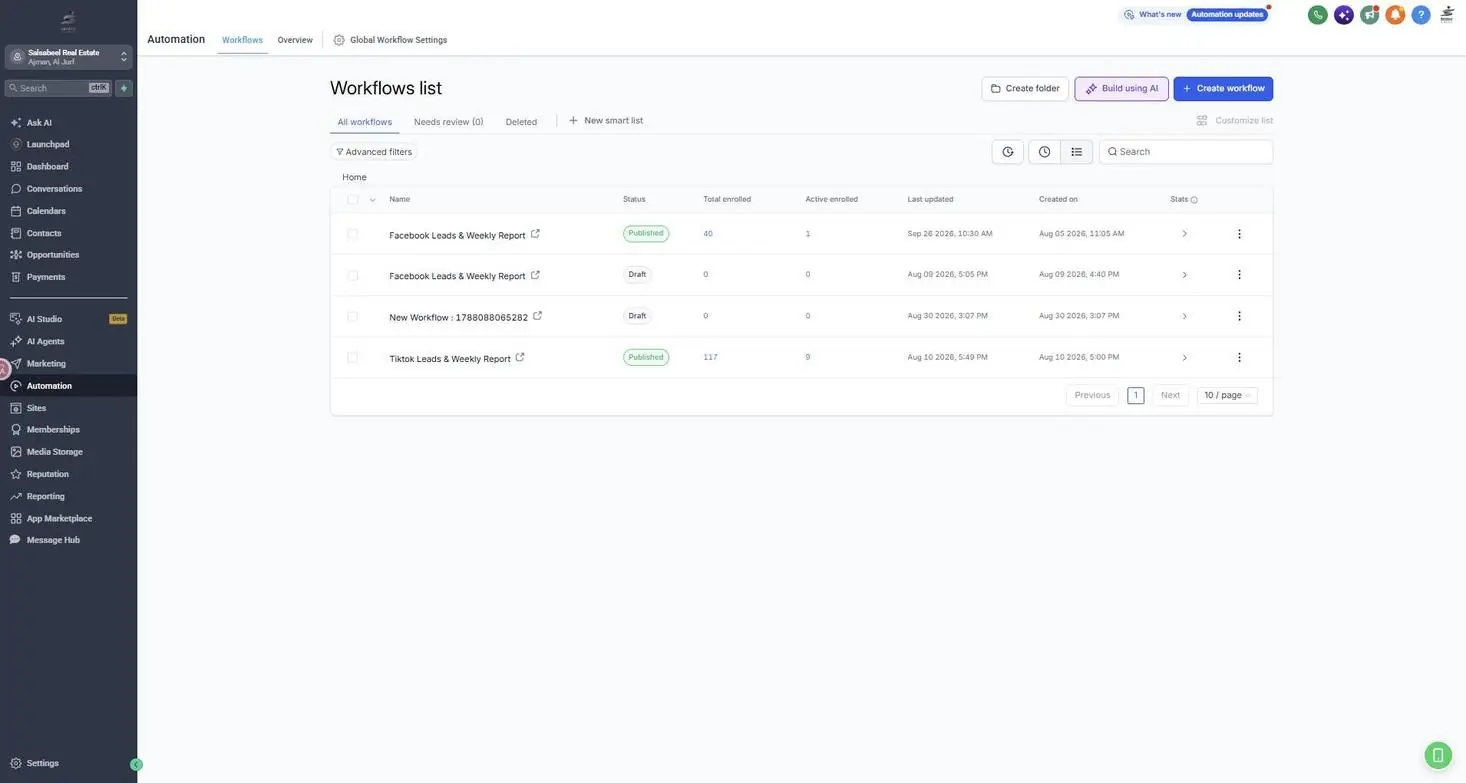Screen dimensions: 1466x783
Task: Select the Tiktok Leads & Weekly Report checkbox
Action: click(x=352, y=358)
